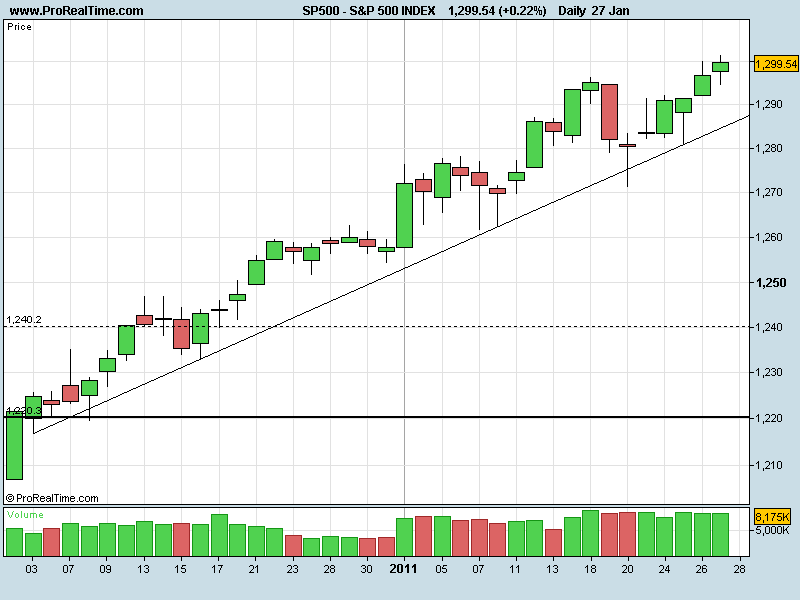
Task: Click the Price panel label
Action: [x=19, y=27]
